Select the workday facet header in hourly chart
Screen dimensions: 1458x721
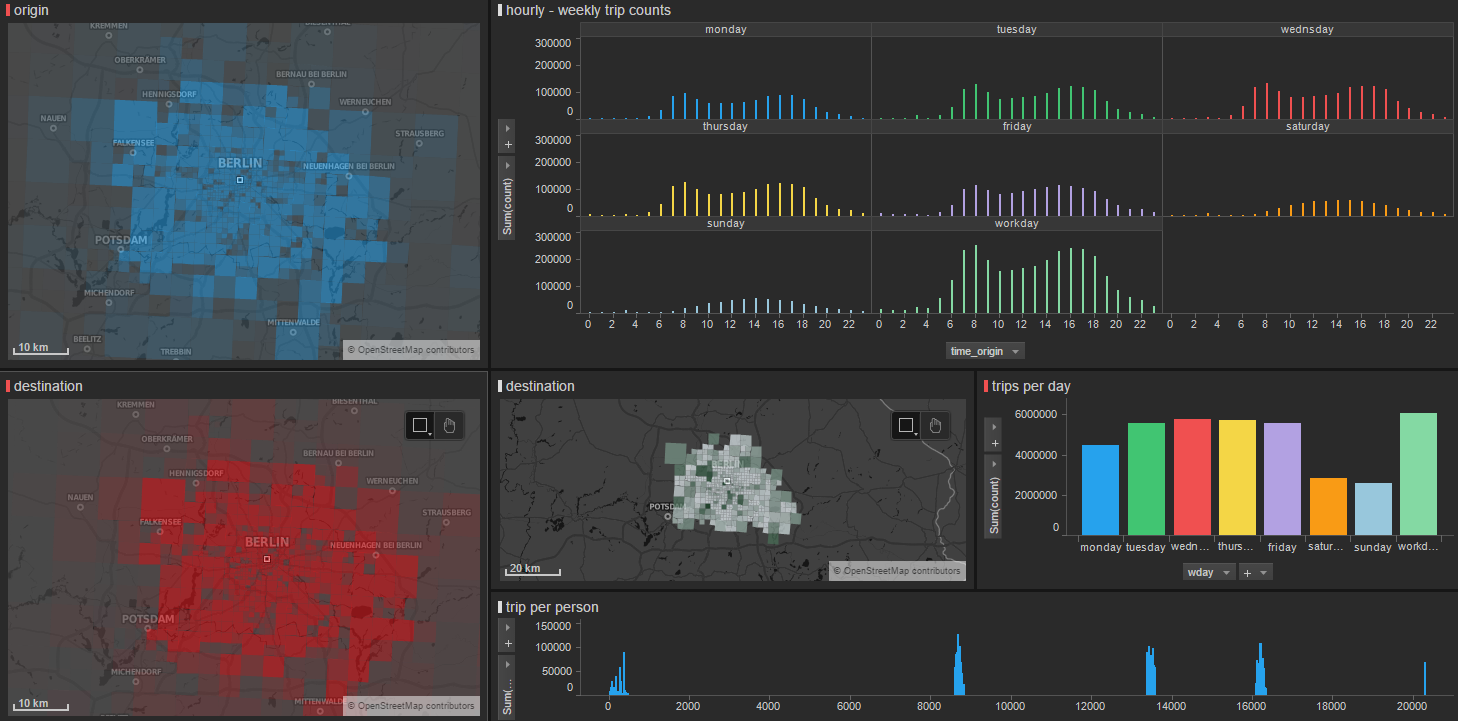click(1016, 224)
